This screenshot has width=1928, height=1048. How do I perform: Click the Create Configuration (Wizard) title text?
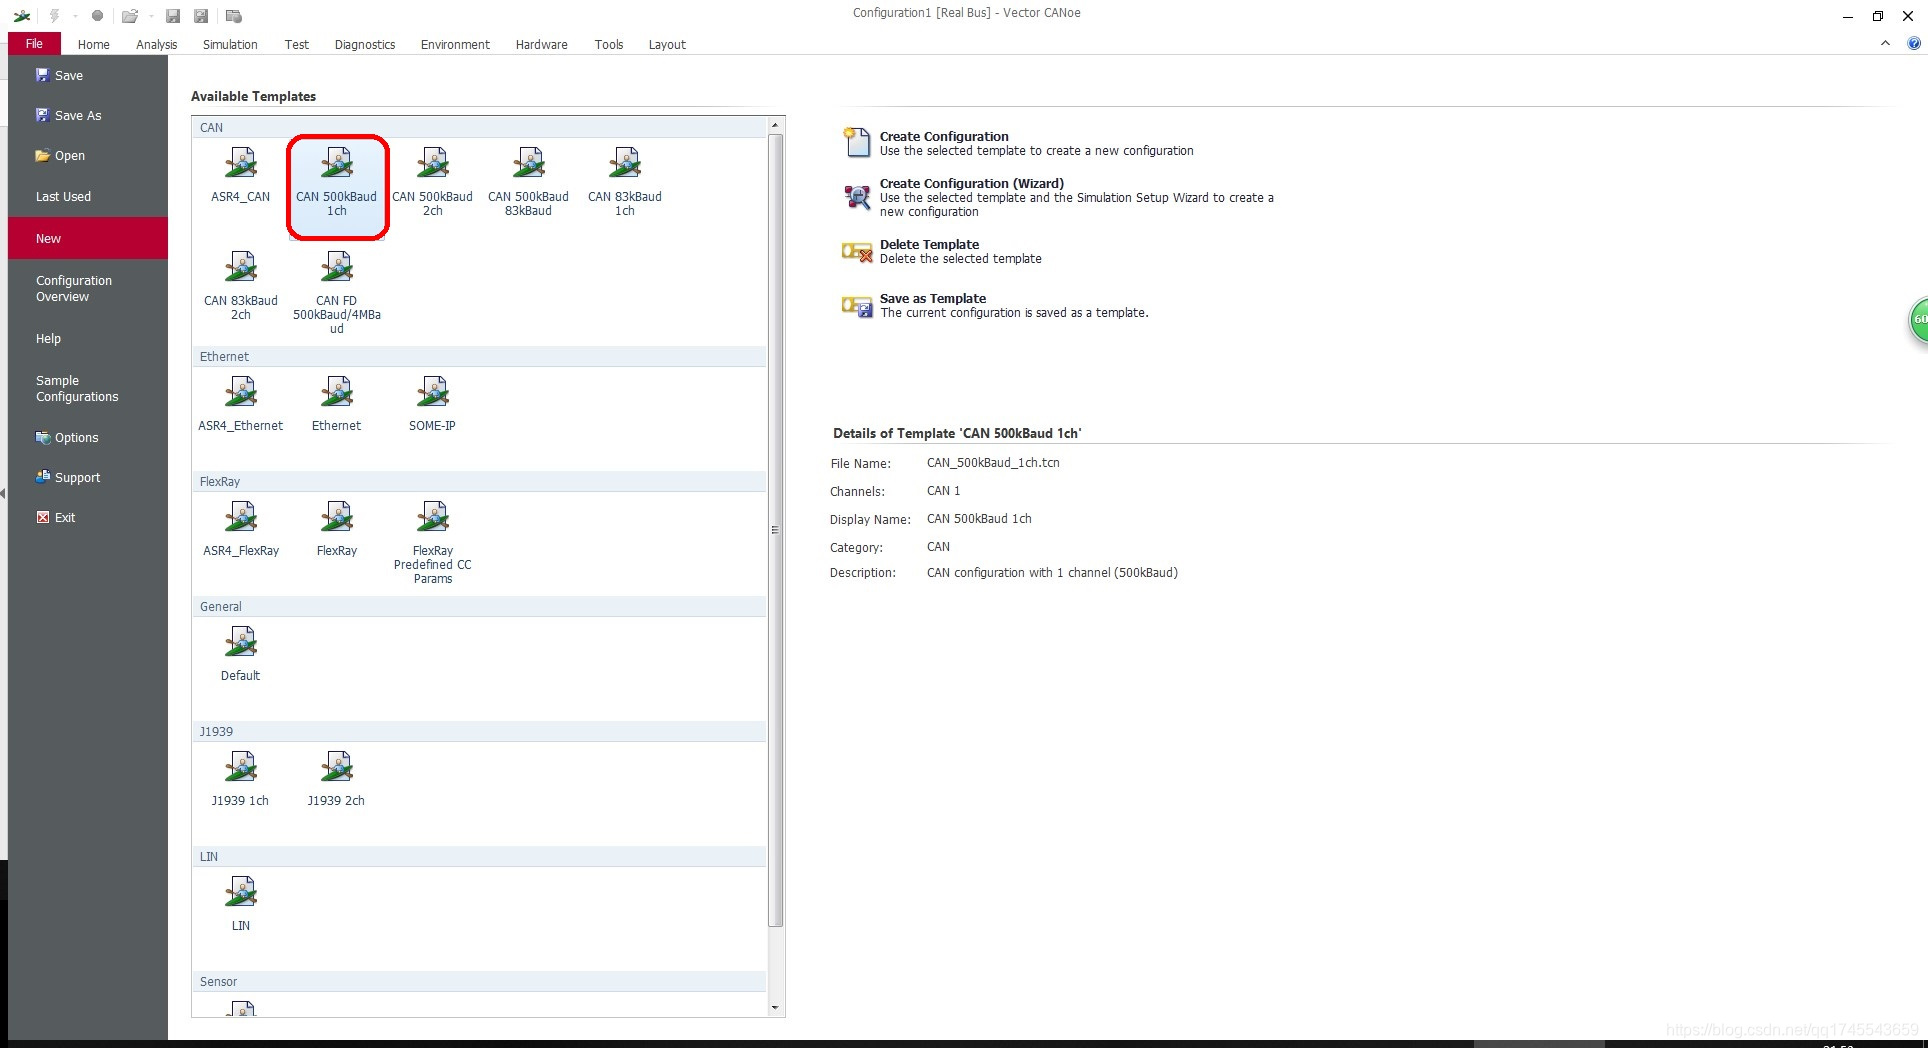pyautogui.click(x=972, y=184)
